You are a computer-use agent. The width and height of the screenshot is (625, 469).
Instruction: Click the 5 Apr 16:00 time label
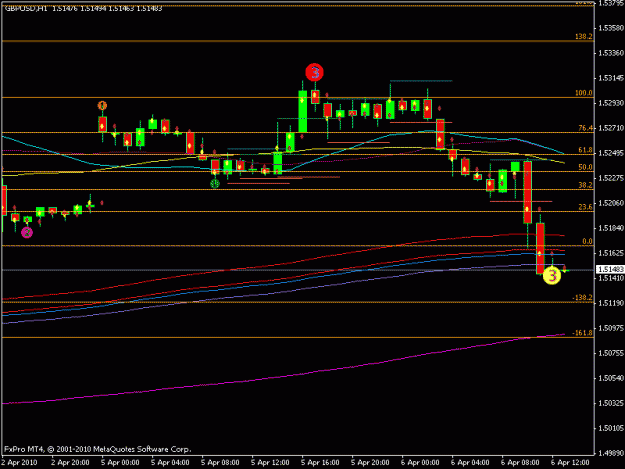(x=320, y=463)
